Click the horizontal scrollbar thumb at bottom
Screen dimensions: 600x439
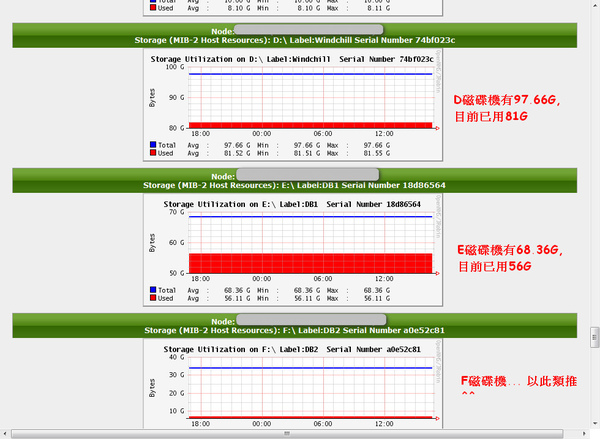click(x=287, y=434)
